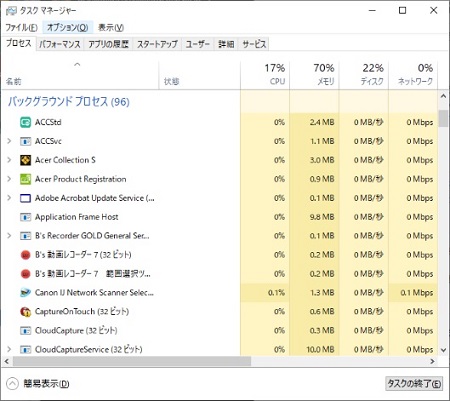Screen dimensions: 450x401
Task: Sort by the 22% ディスク column header
Action: (363, 75)
